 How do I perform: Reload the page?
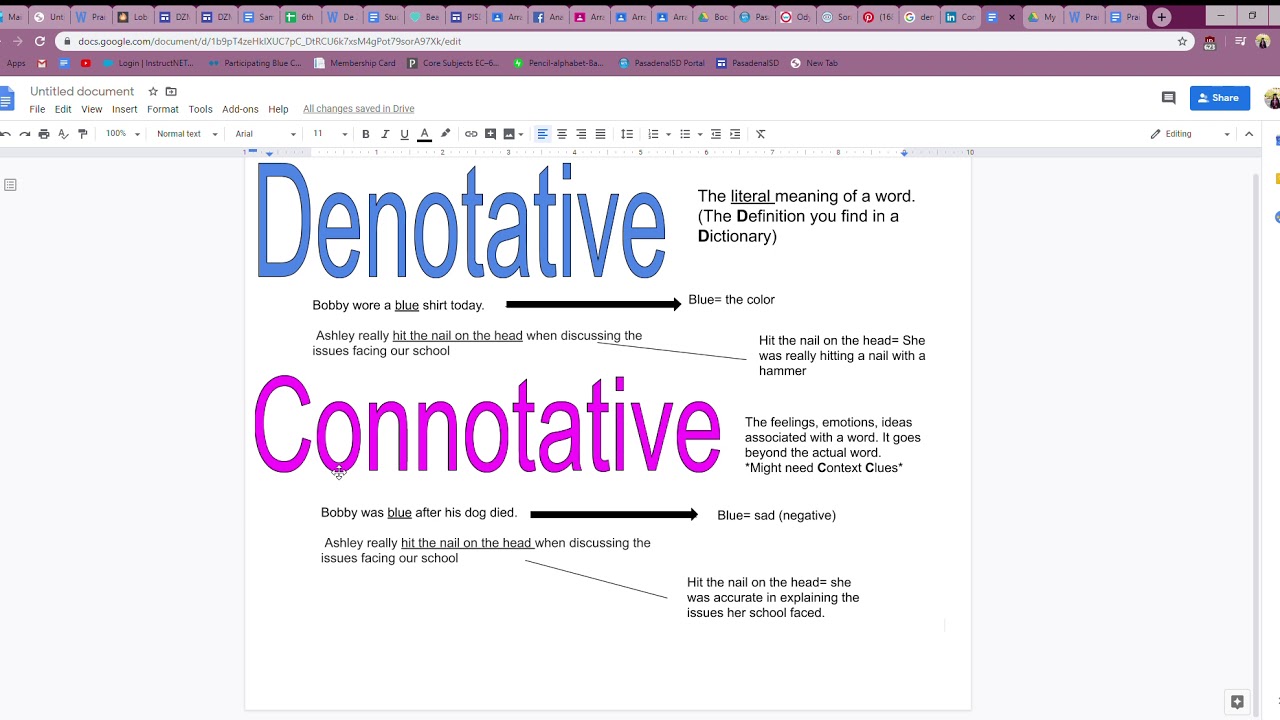coord(39,41)
